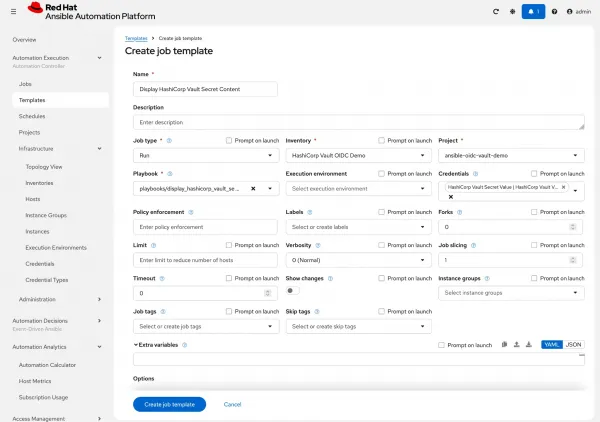This screenshot has height=422, width=600.
Task: Show help for Job tags
Action: [163, 311]
